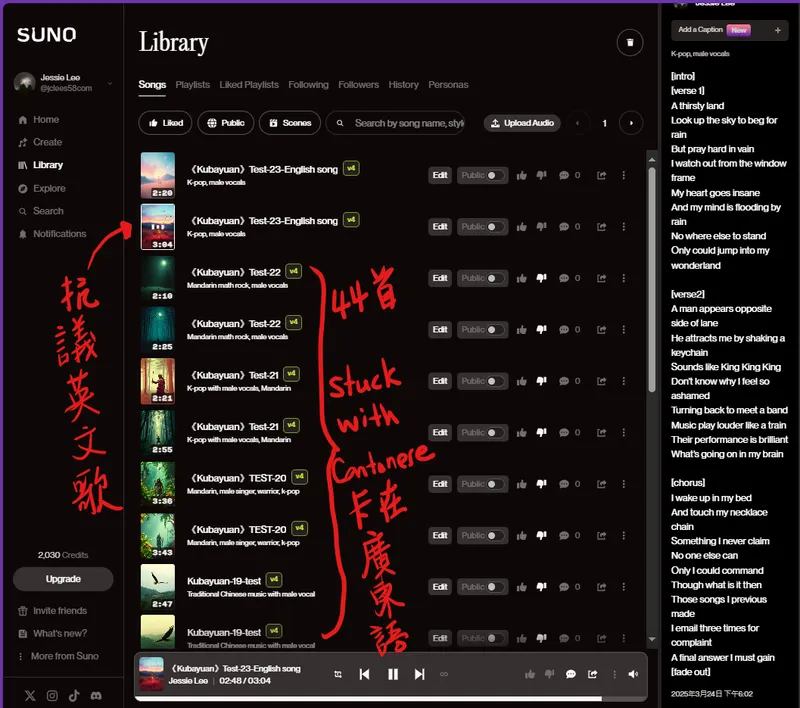This screenshot has height=708, width=800.
Task: Open more options for first Test-23-English song (2:20)
Action: [623, 175]
